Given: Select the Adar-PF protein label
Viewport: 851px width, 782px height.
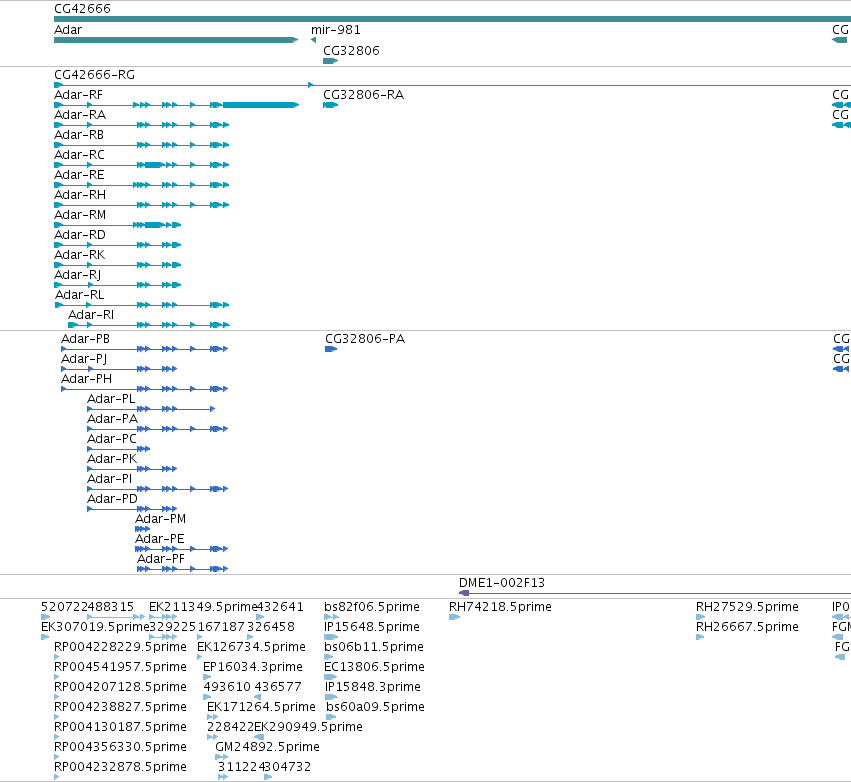Looking at the screenshot, I should (161, 559).
